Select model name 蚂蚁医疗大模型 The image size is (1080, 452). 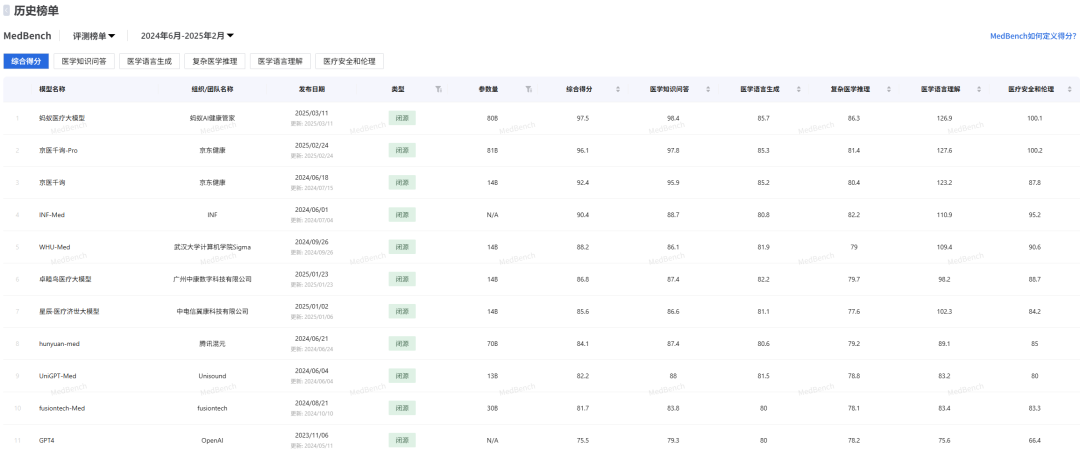(x=62, y=118)
